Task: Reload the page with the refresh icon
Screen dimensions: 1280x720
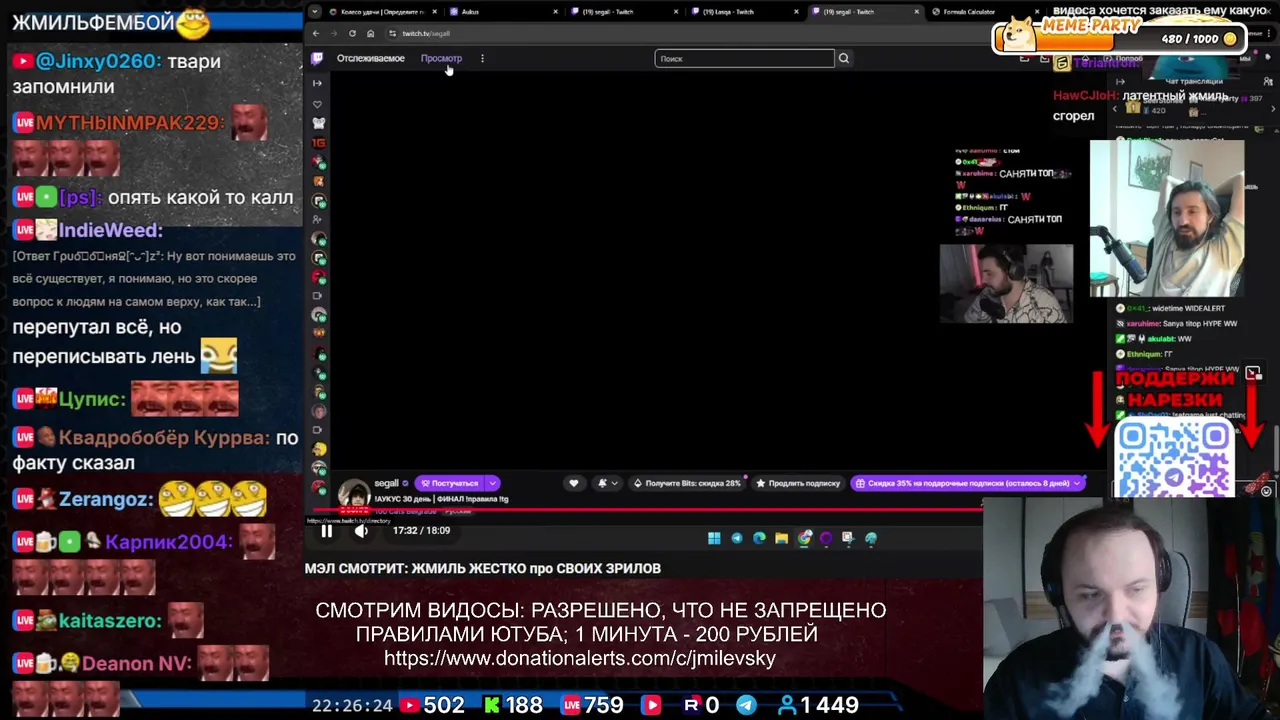Action: click(x=352, y=33)
